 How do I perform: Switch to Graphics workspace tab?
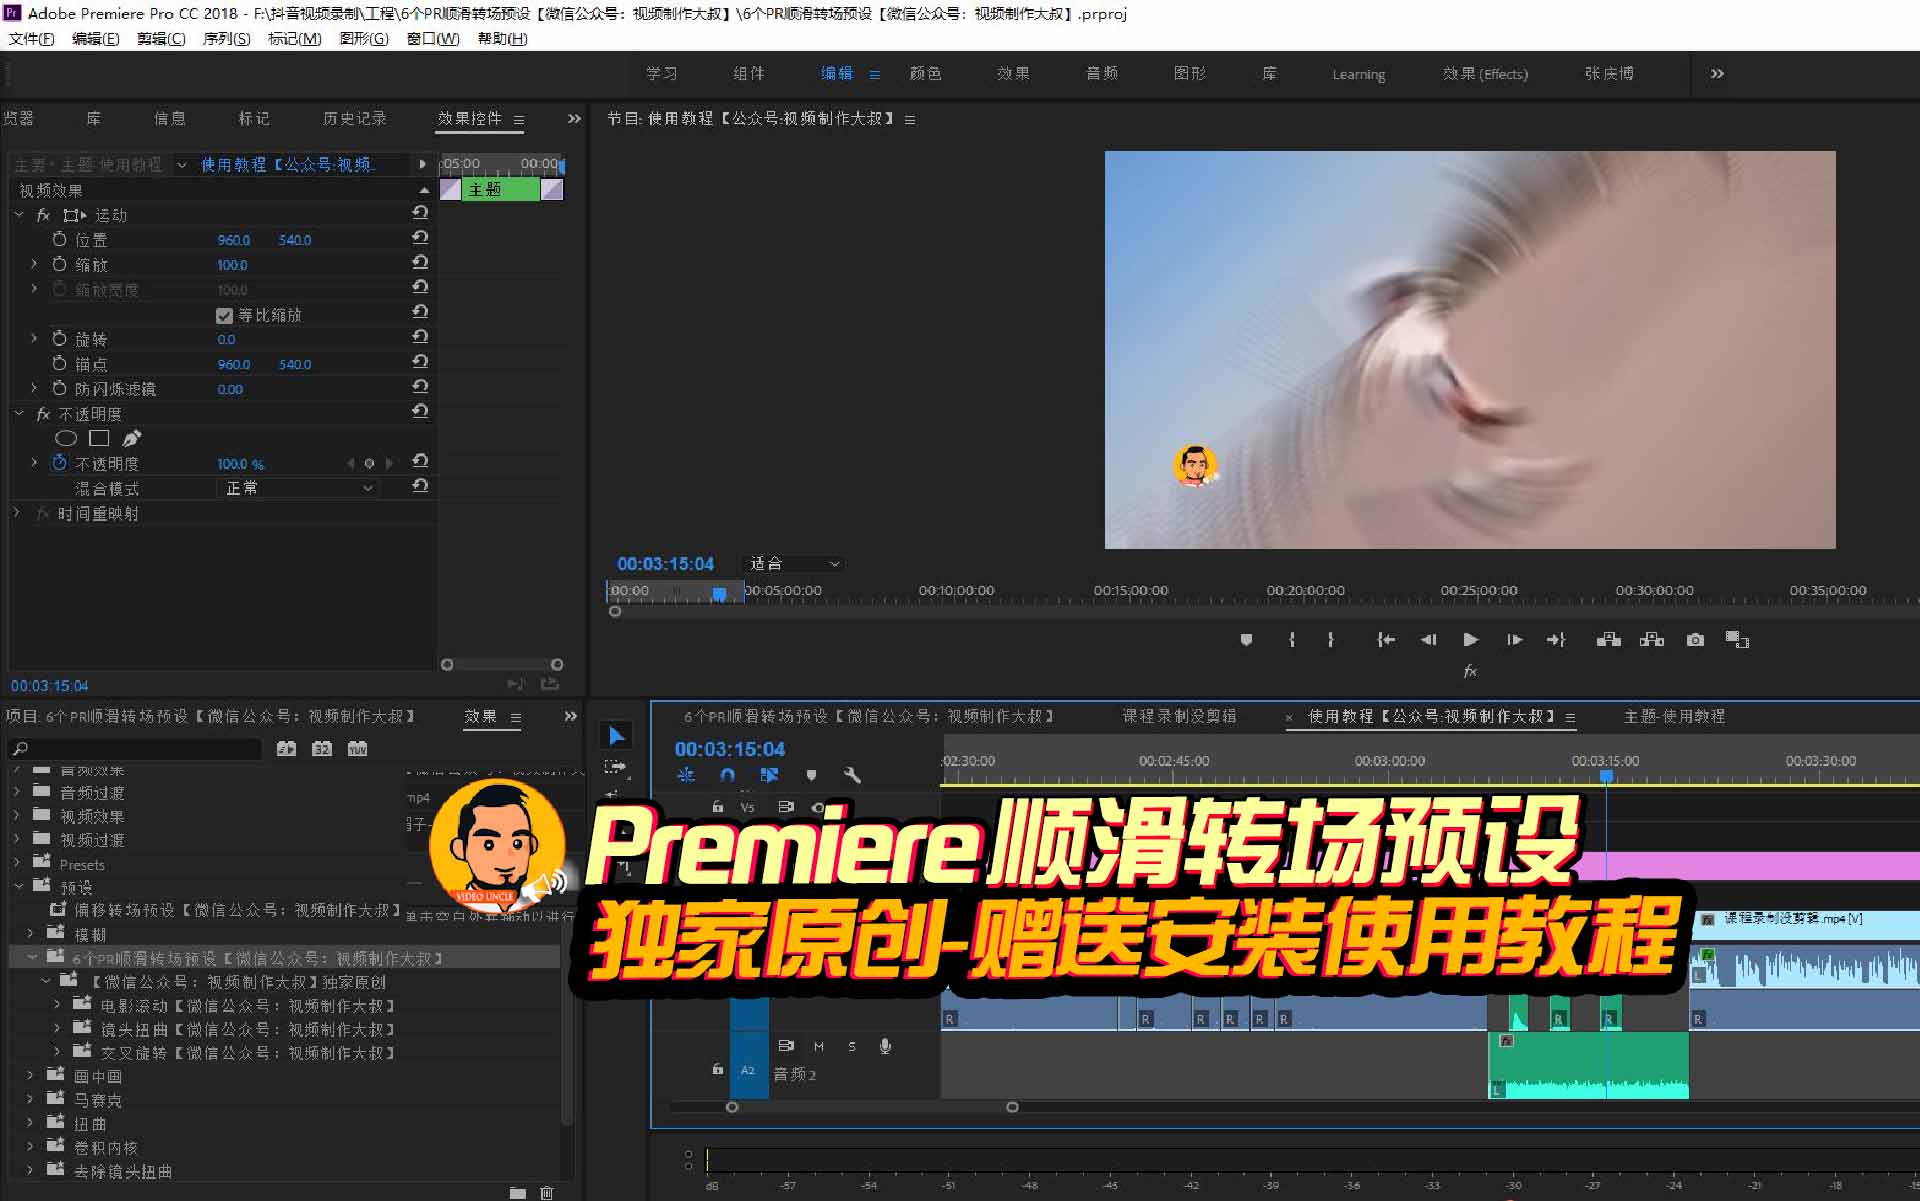click(x=1190, y=73)
